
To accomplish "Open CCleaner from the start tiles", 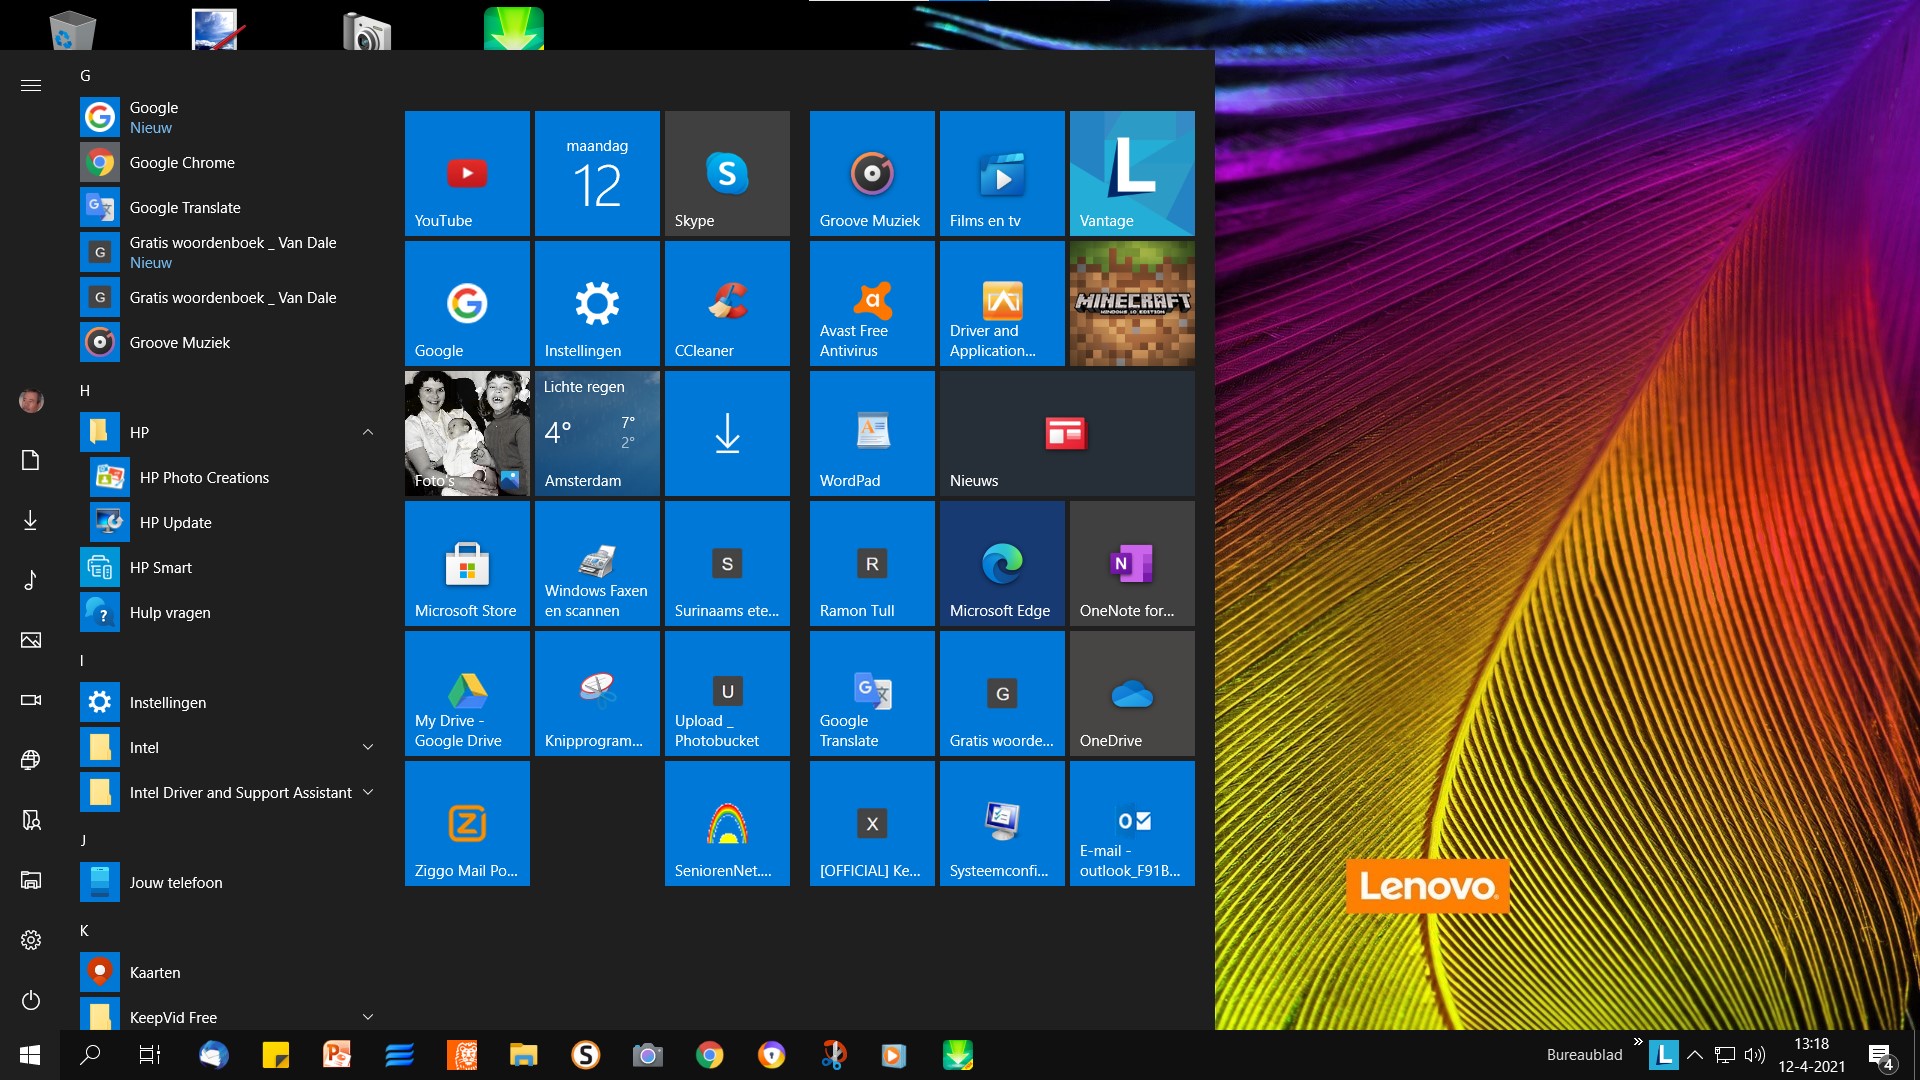I will (x=727, y=303).
